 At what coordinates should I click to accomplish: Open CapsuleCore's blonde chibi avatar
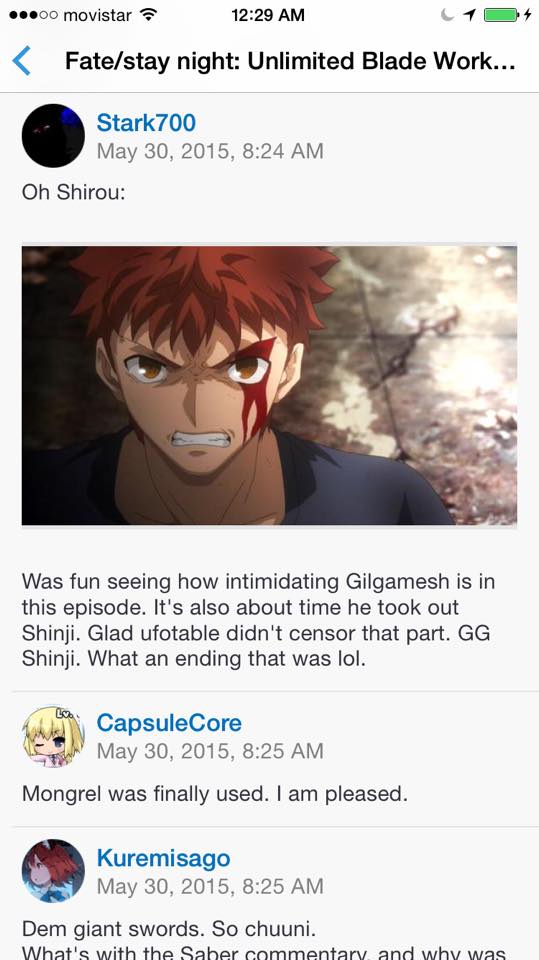click(x=53, y=736)
